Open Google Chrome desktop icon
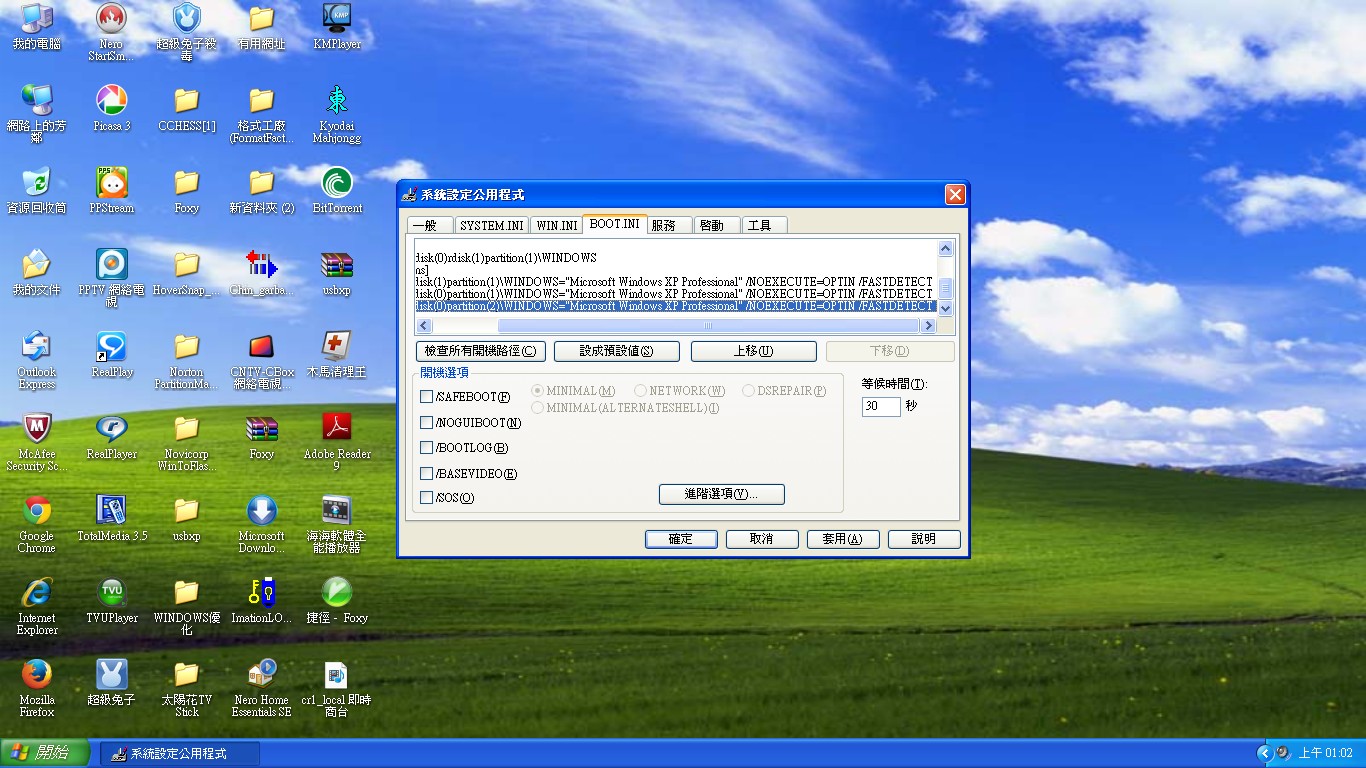 [x=37, y=524]
